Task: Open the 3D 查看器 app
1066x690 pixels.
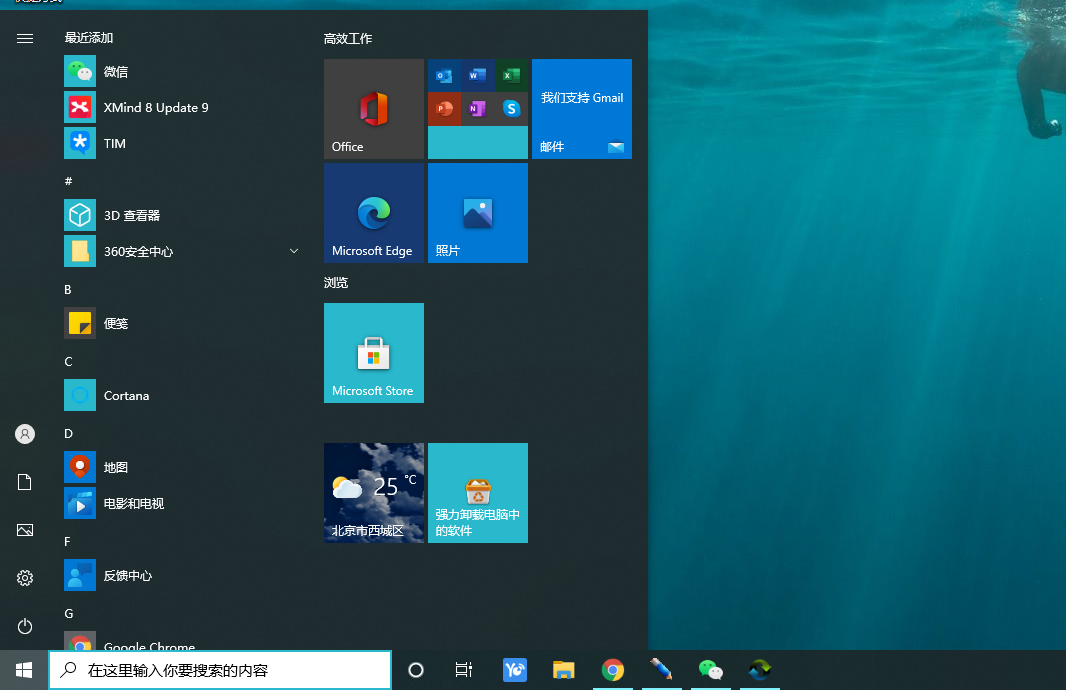Action: pos(131,216)
